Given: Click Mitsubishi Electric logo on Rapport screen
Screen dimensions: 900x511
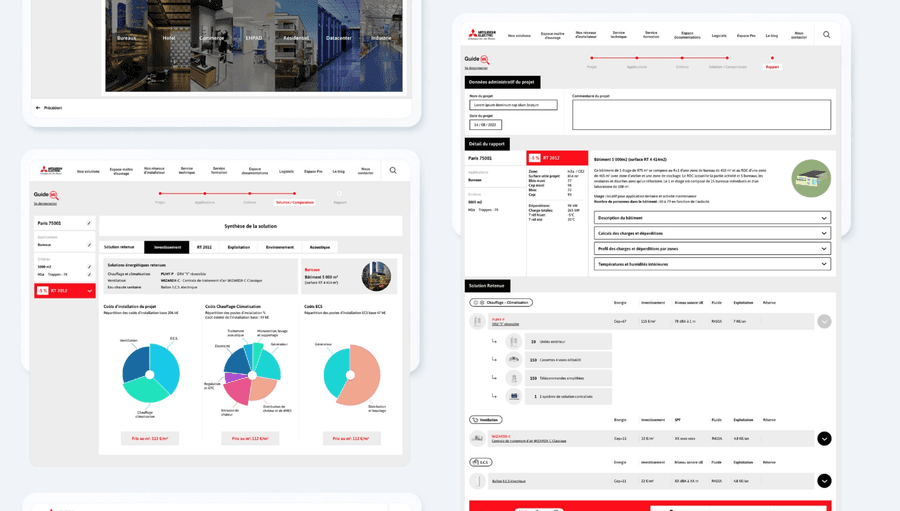Looking at the screenshot, I should pyautogui.click(x=482, y=34).
